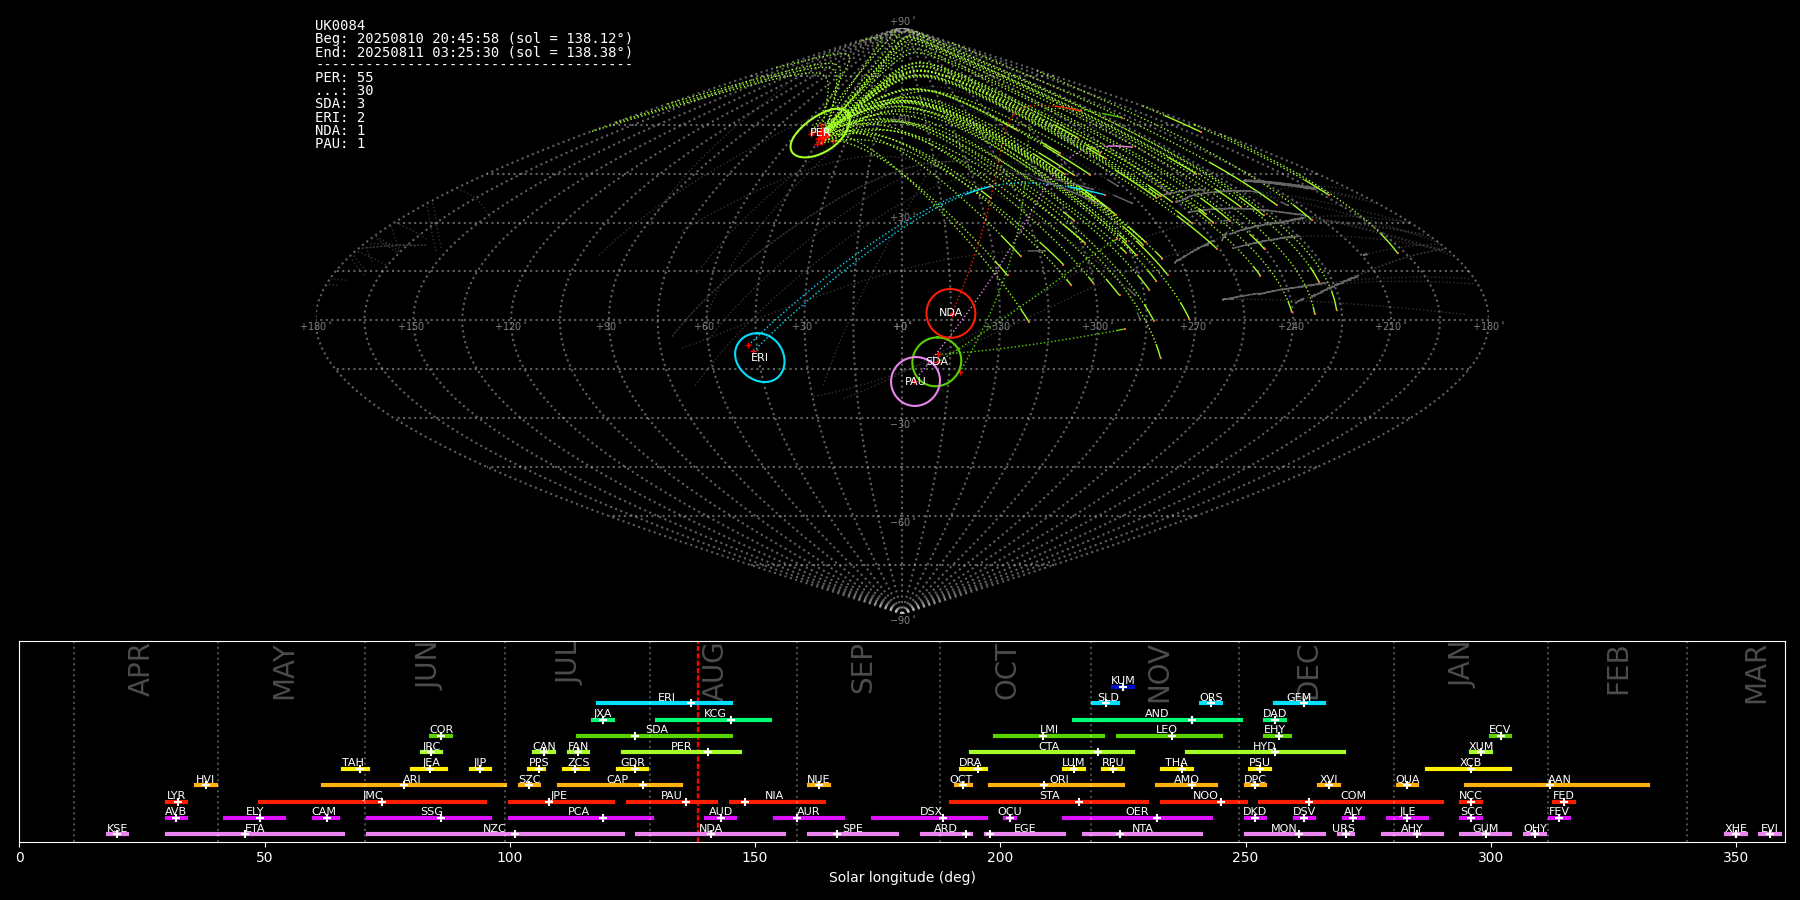The image size is (1800, 900).
Task: Click the +300 longitude label on the equator
Action: [x=1095, y=327]
